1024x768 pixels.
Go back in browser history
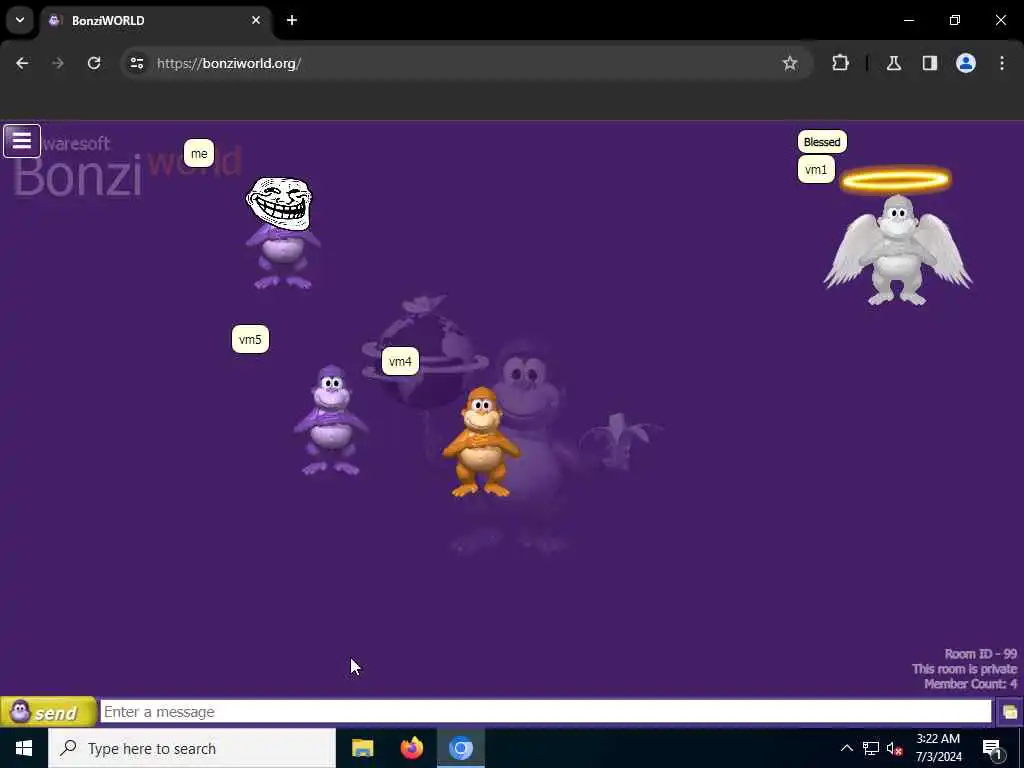pos(22,63)
